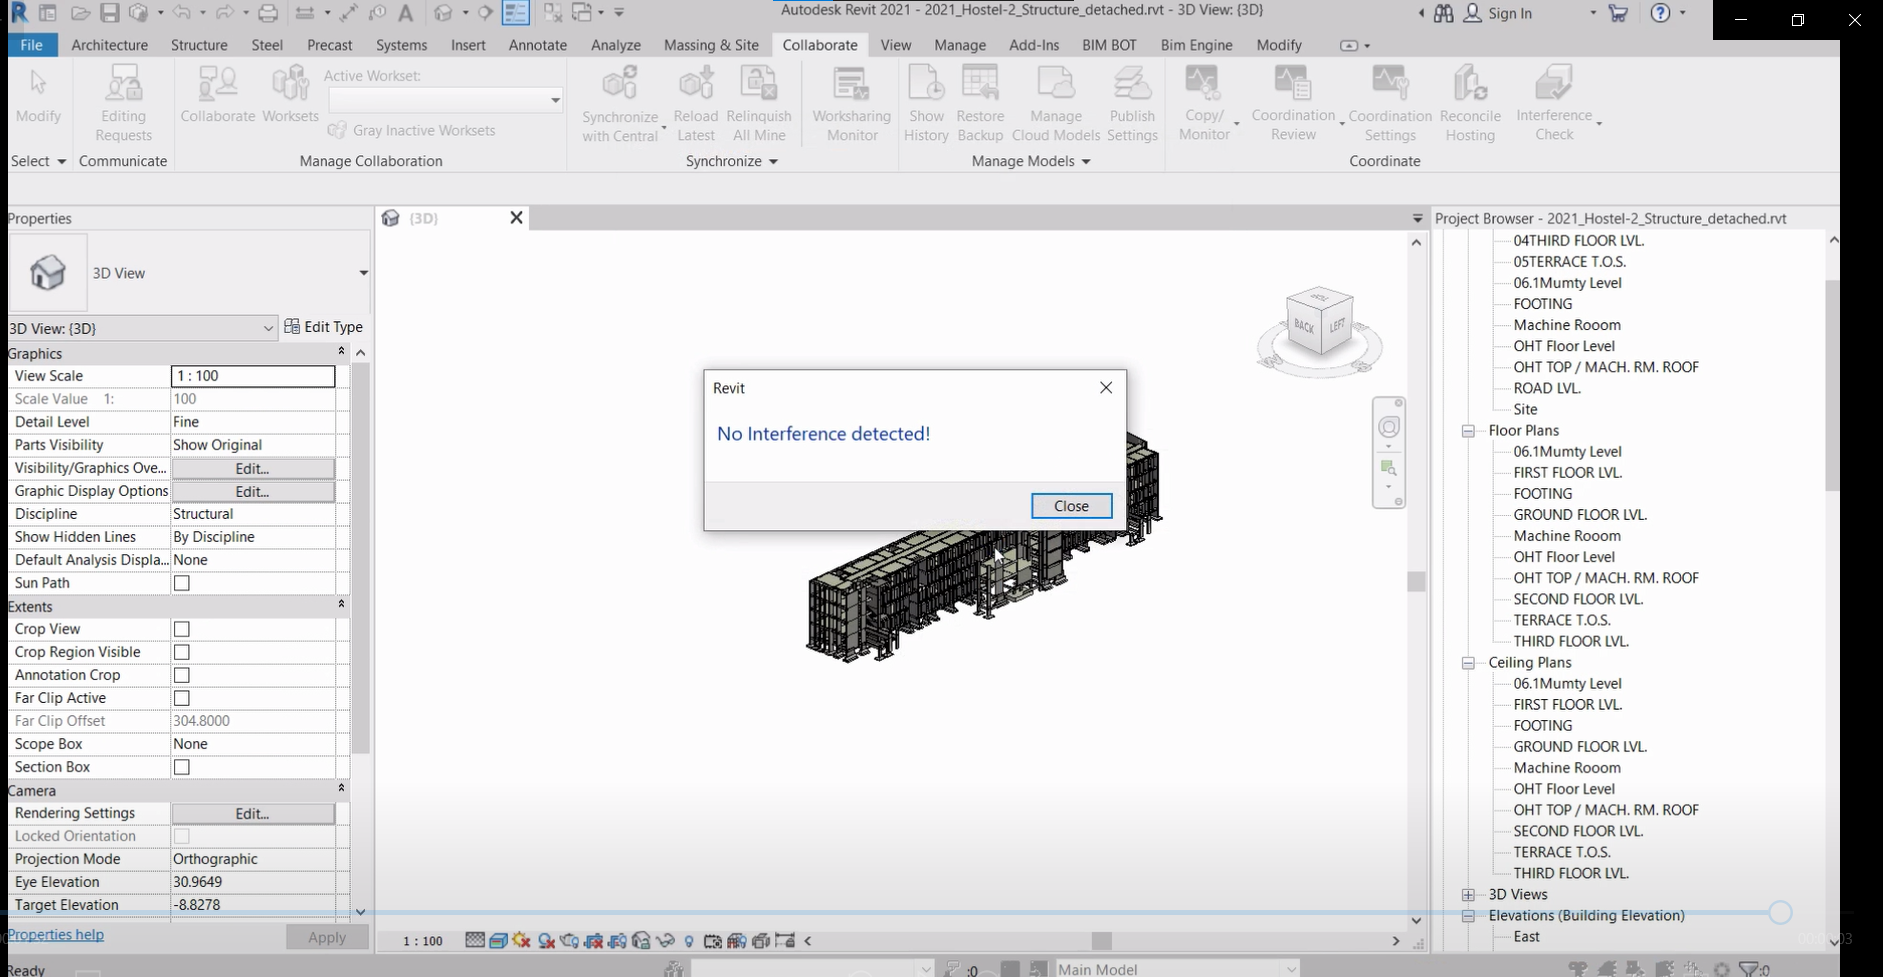Switch to the Massing & Site tab
Image resolution: width=1883 pixels, height=977 pixels.
click(711, 45)
